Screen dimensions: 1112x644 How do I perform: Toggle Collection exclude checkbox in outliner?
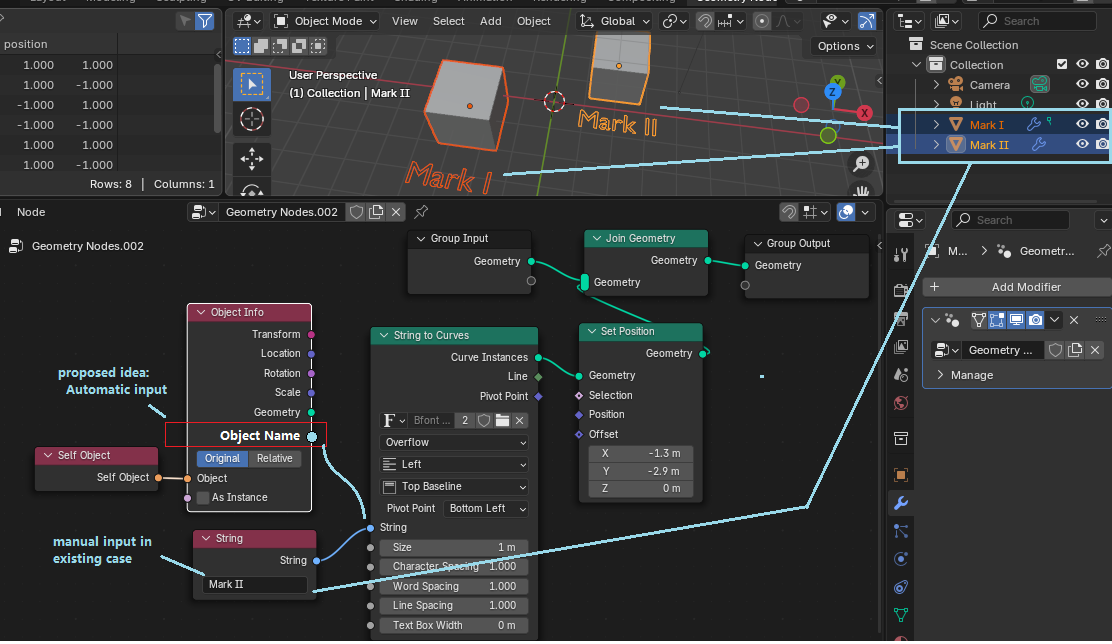[1062, 65]
